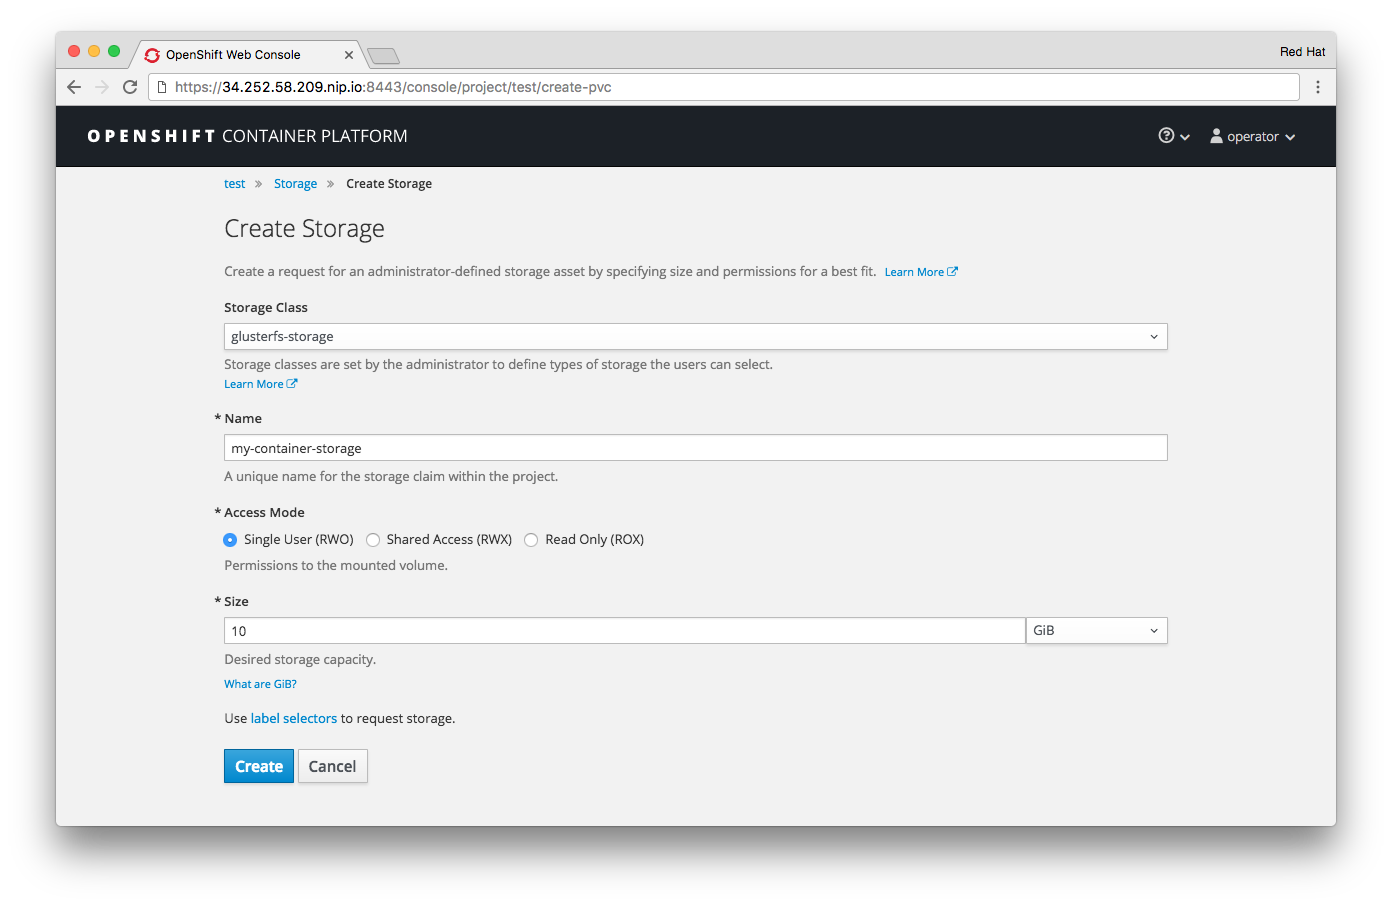
Task: Open the GiB size unit dropdown
Action: pyautogui.click(x=1096, y=631)
